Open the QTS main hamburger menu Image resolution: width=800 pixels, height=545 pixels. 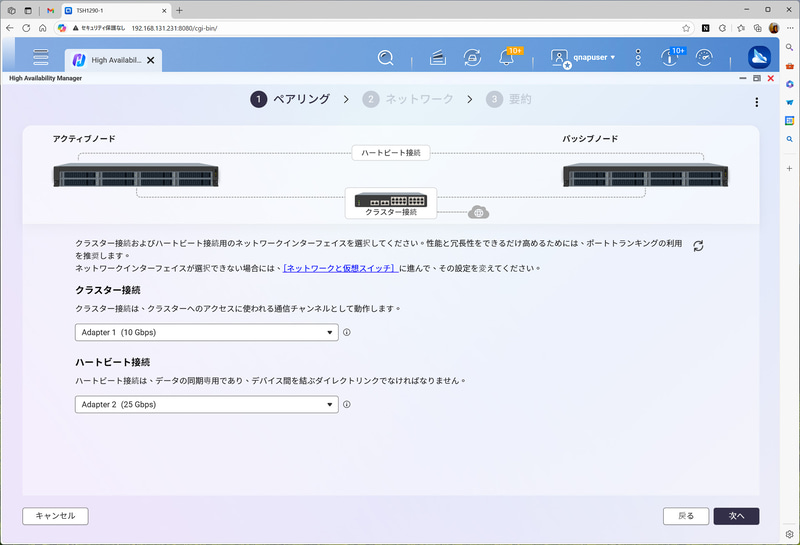[41, 57]
